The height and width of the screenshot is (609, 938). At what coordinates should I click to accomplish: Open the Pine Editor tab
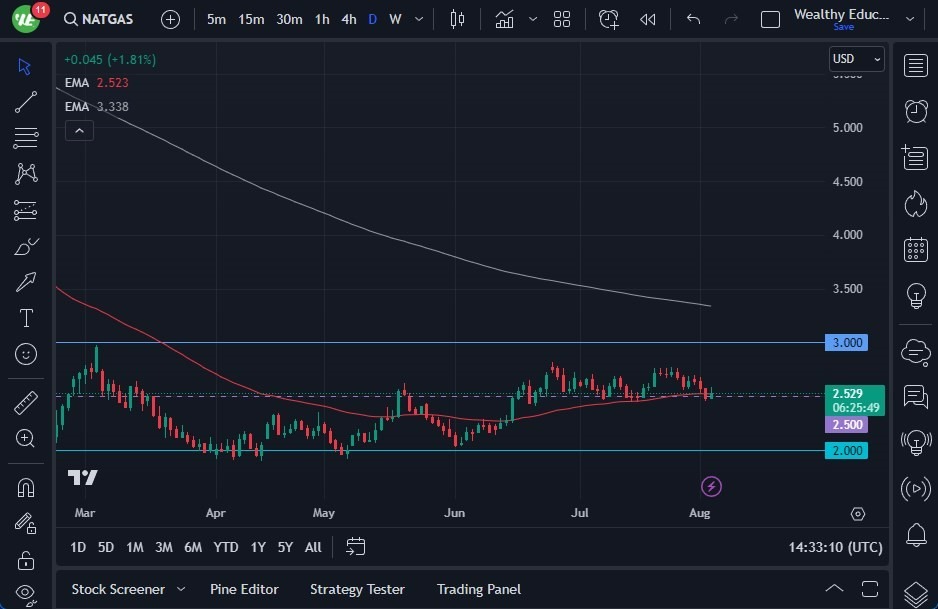pos(244,589)
